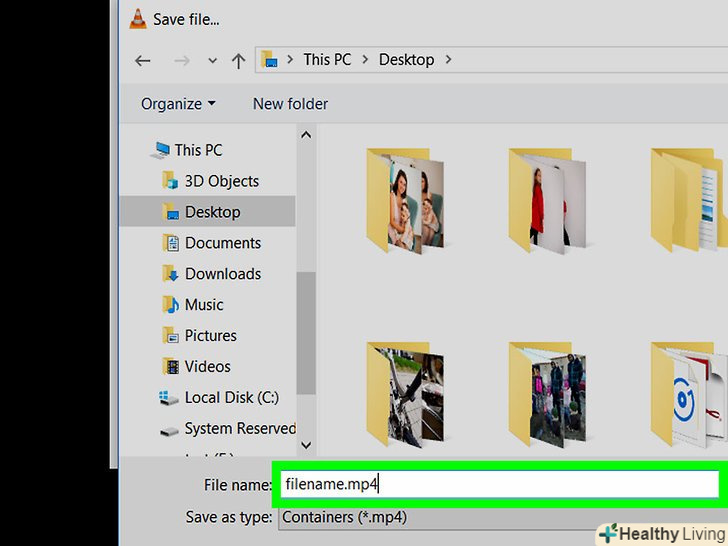Expand the chevron after Desktop breadcrumb
This screenshot has height=546, width=728.
[448, 59]
